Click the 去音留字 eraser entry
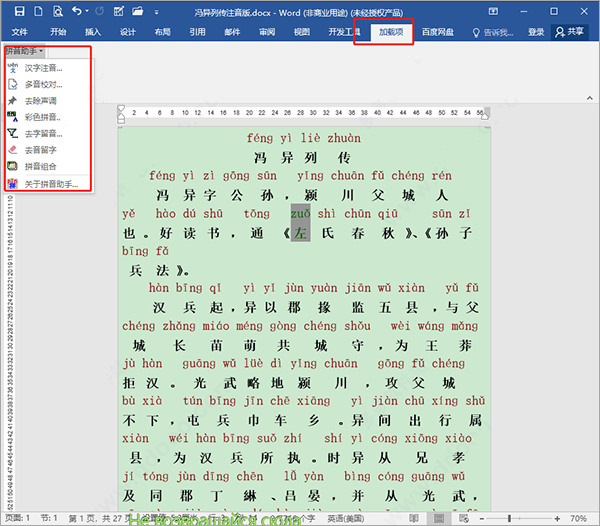Screen dimensions: 600x526 pyautogui.click(x=42, y=149)
